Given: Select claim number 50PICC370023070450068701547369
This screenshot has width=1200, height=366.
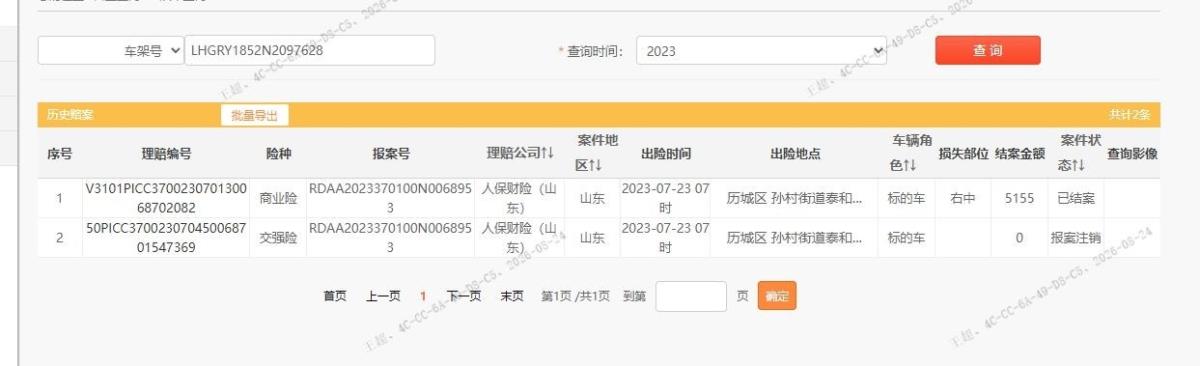Looking at the screenshot, I should tap(166, 238).
